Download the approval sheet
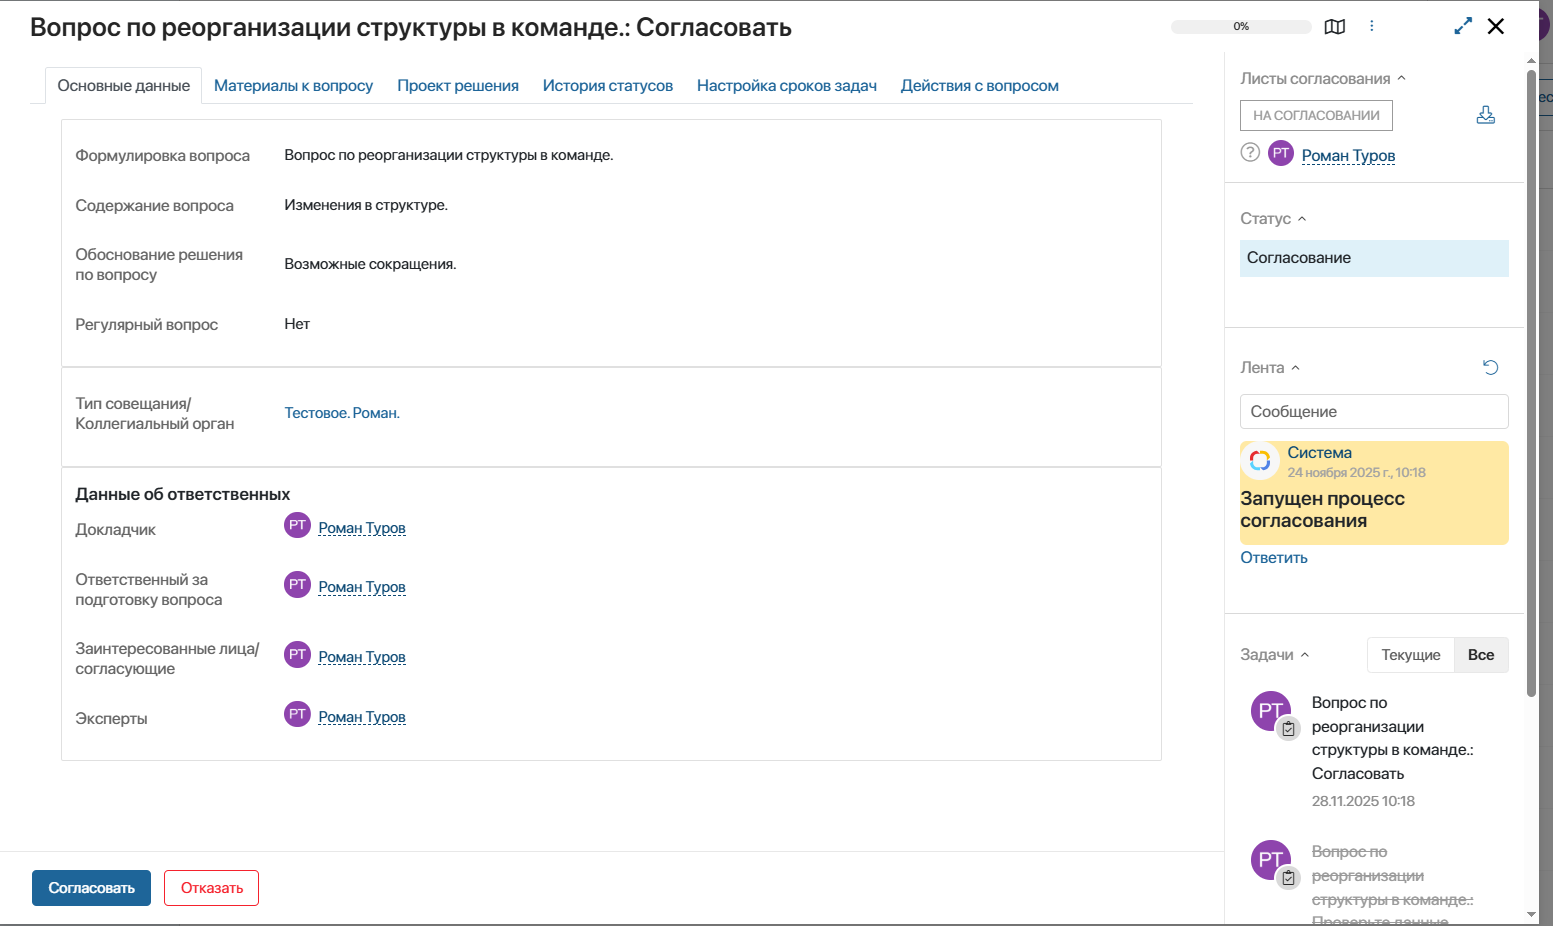 (x=1485, y=115)
